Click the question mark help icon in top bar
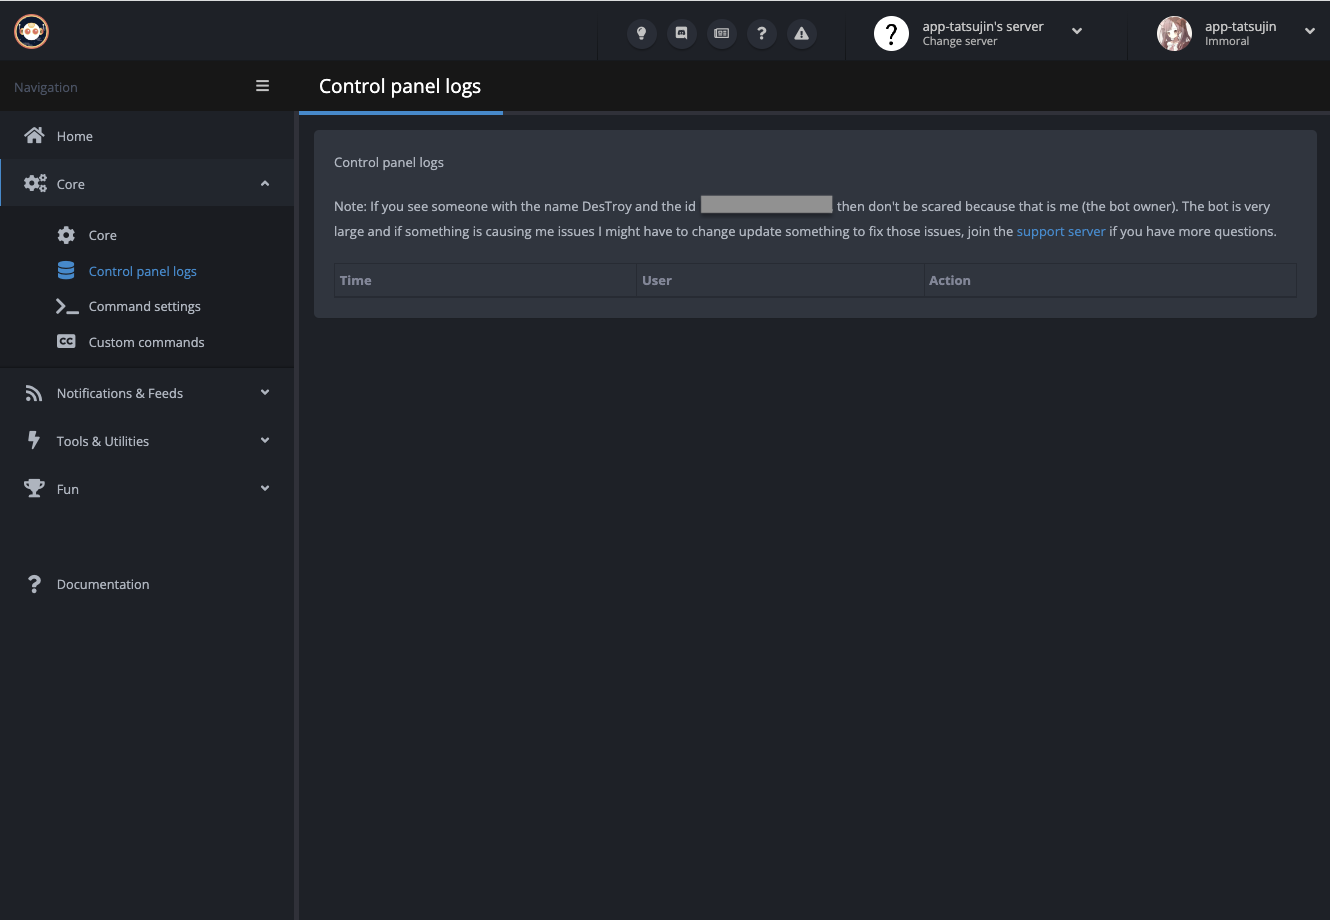The width and height of the screenshot is (1330, 920). click(x=761, y=33)
